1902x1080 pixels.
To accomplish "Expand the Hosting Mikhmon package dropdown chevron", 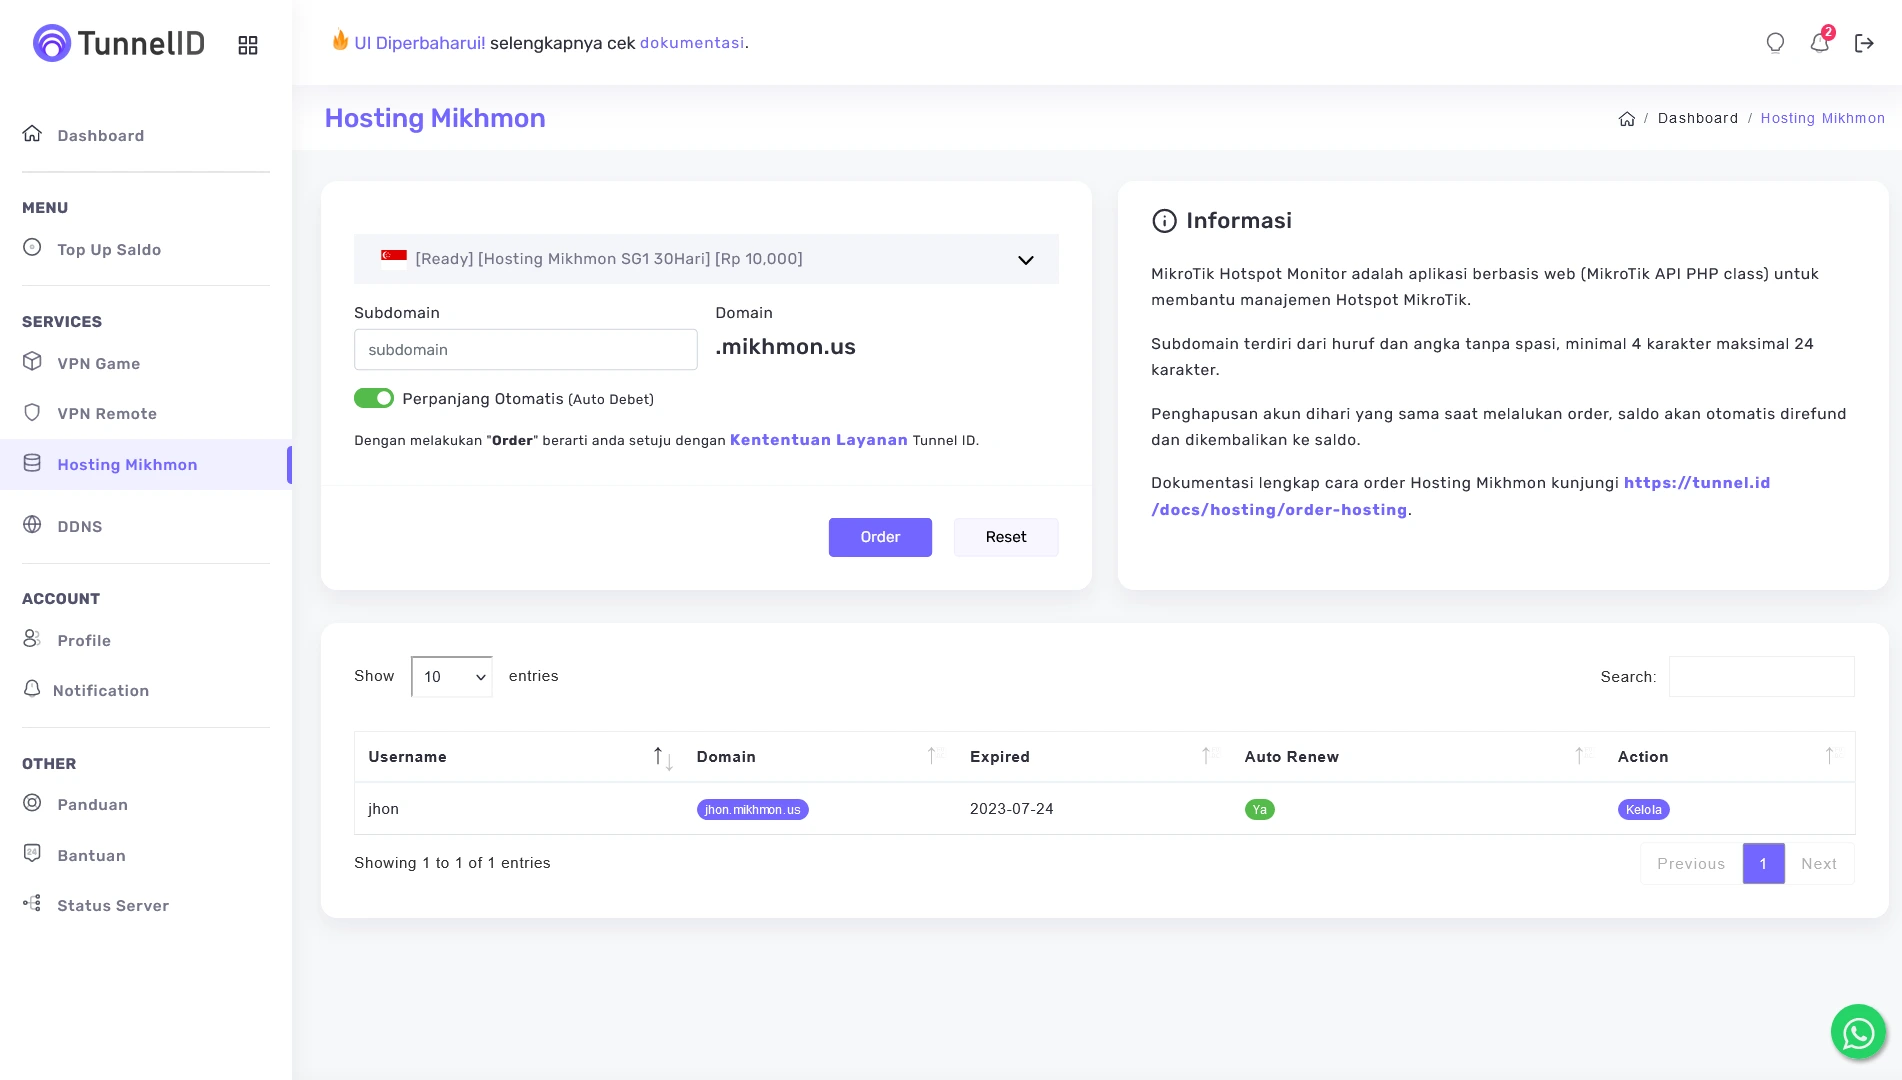I will click(x=1025, y=260).
